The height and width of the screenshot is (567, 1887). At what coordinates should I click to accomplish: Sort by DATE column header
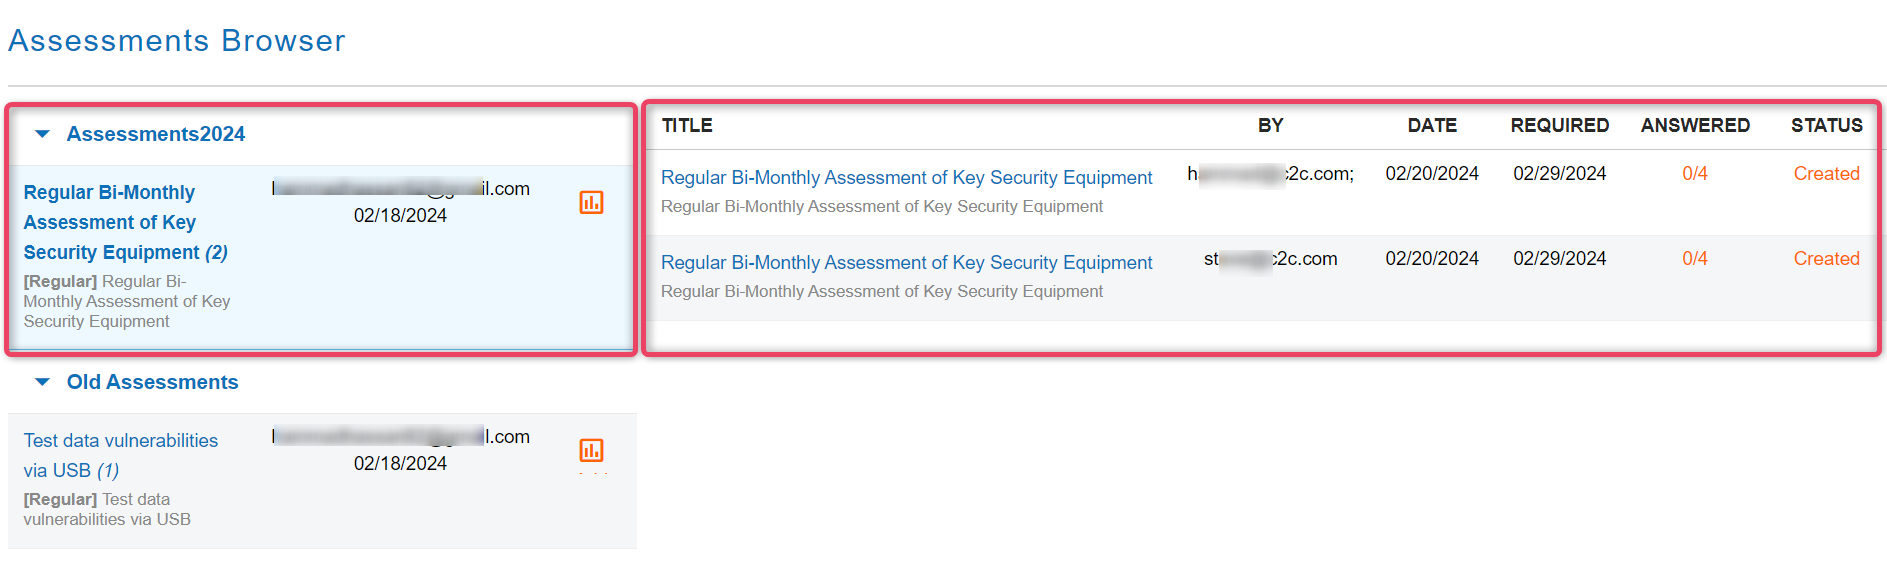point(1432,125)
